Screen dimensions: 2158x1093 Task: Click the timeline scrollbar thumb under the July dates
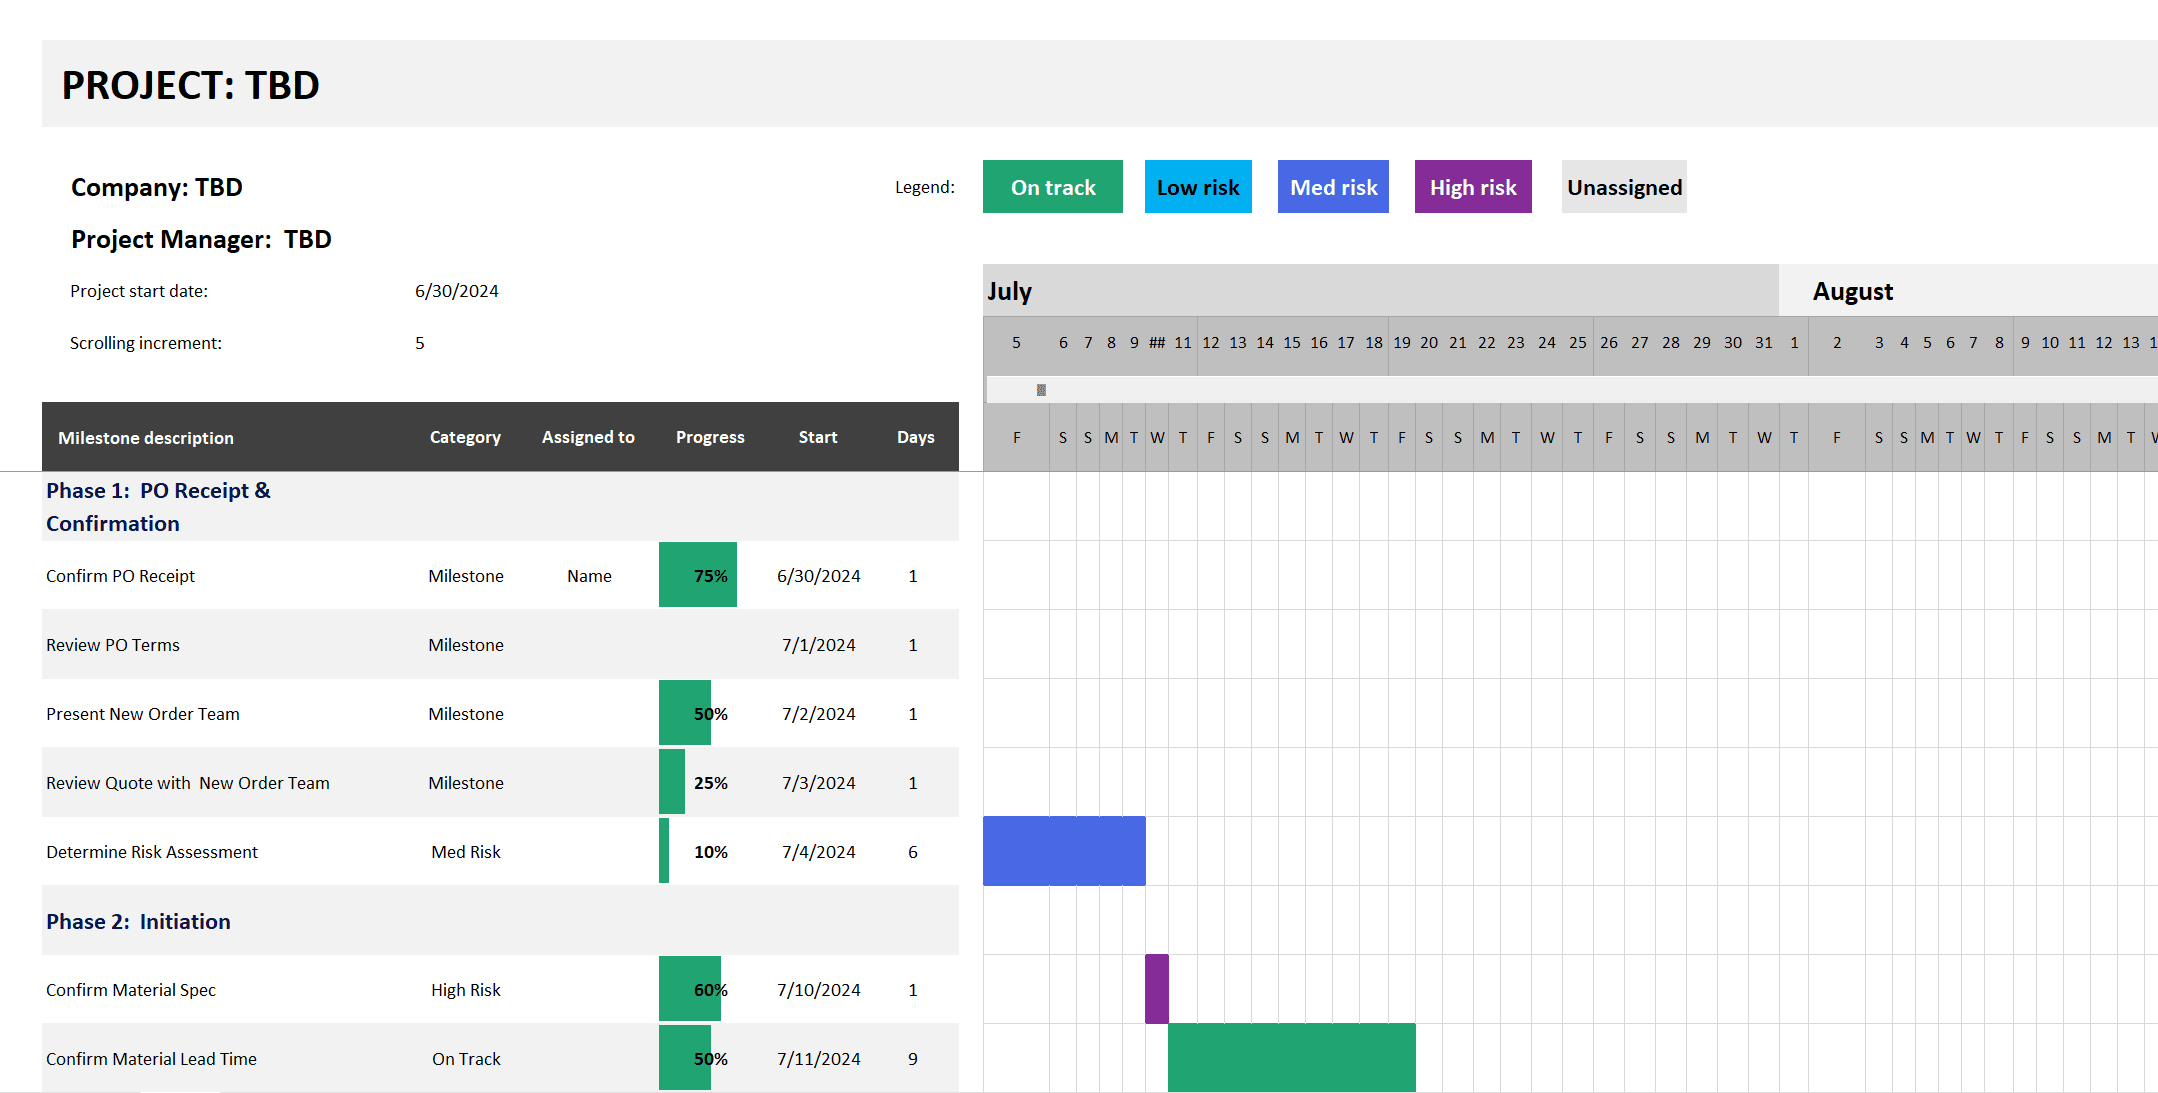[1041, 390]
